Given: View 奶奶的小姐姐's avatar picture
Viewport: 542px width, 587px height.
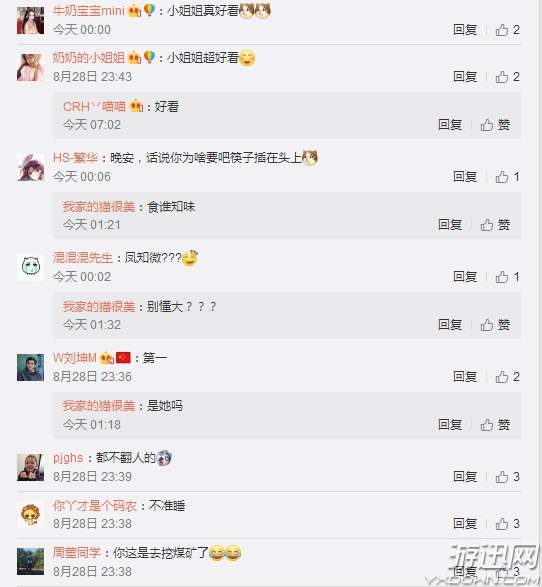Looking at the screenshot, I should tap(30, 67).
